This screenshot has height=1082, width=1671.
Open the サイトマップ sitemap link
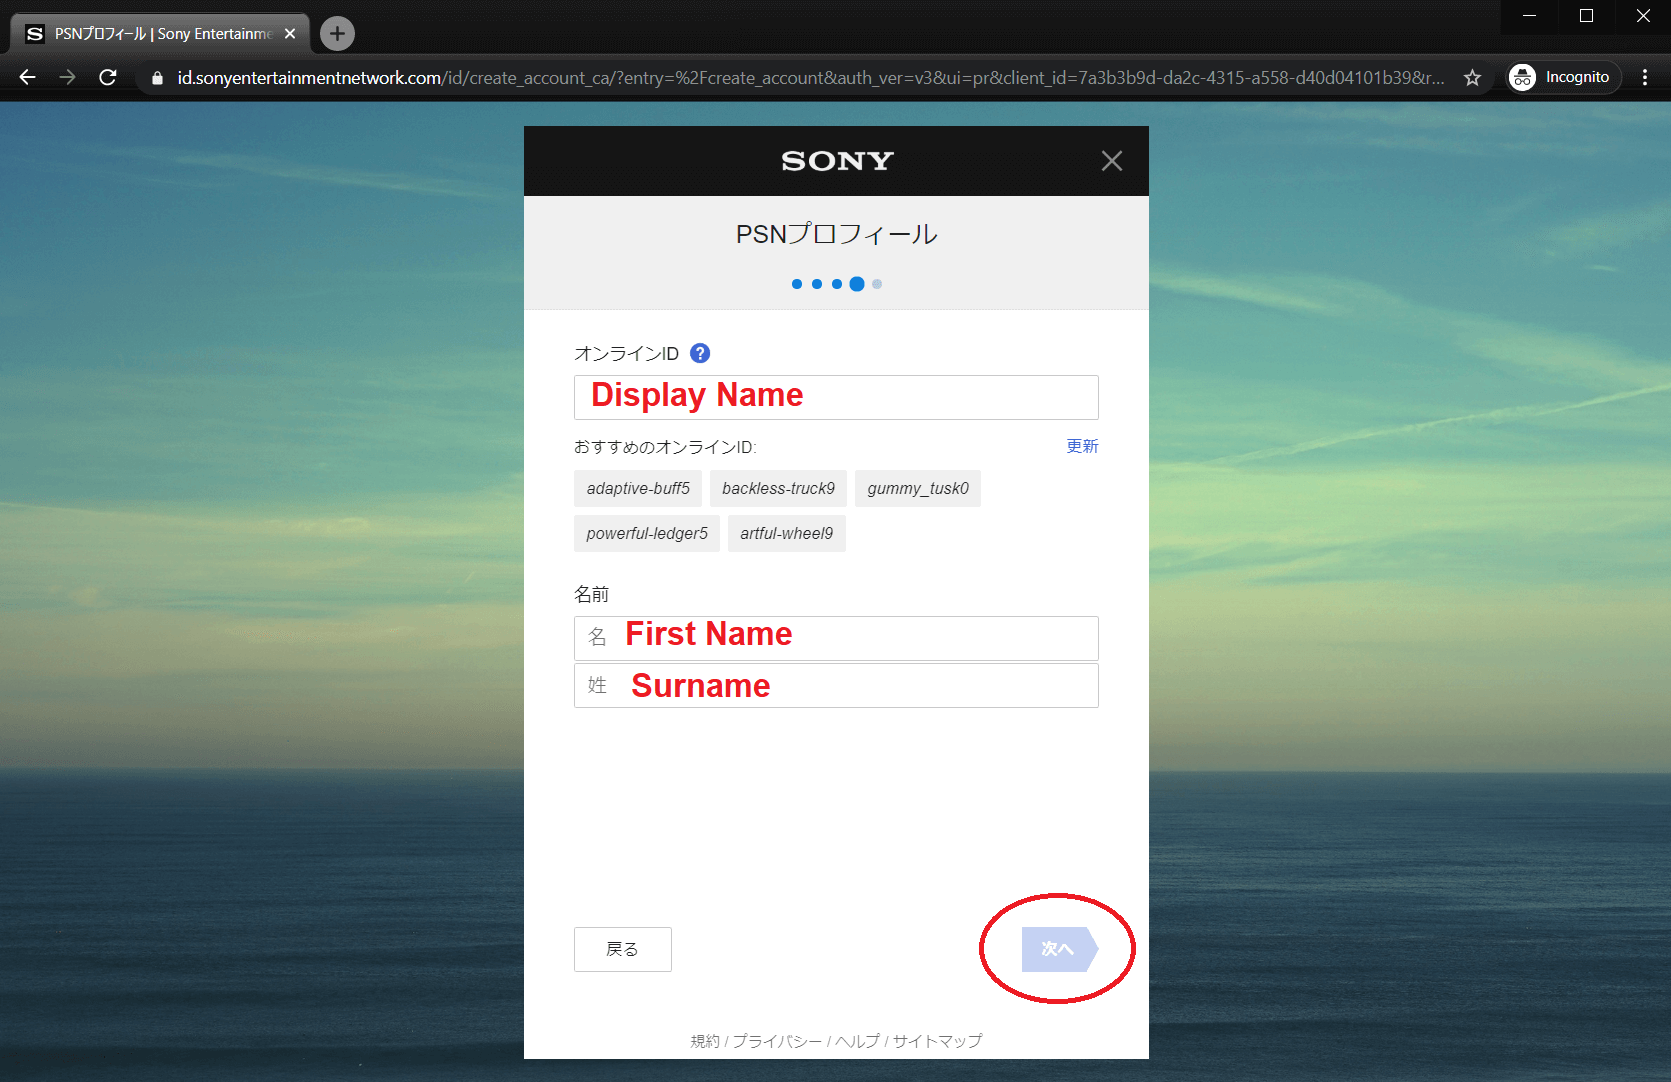937,1041
